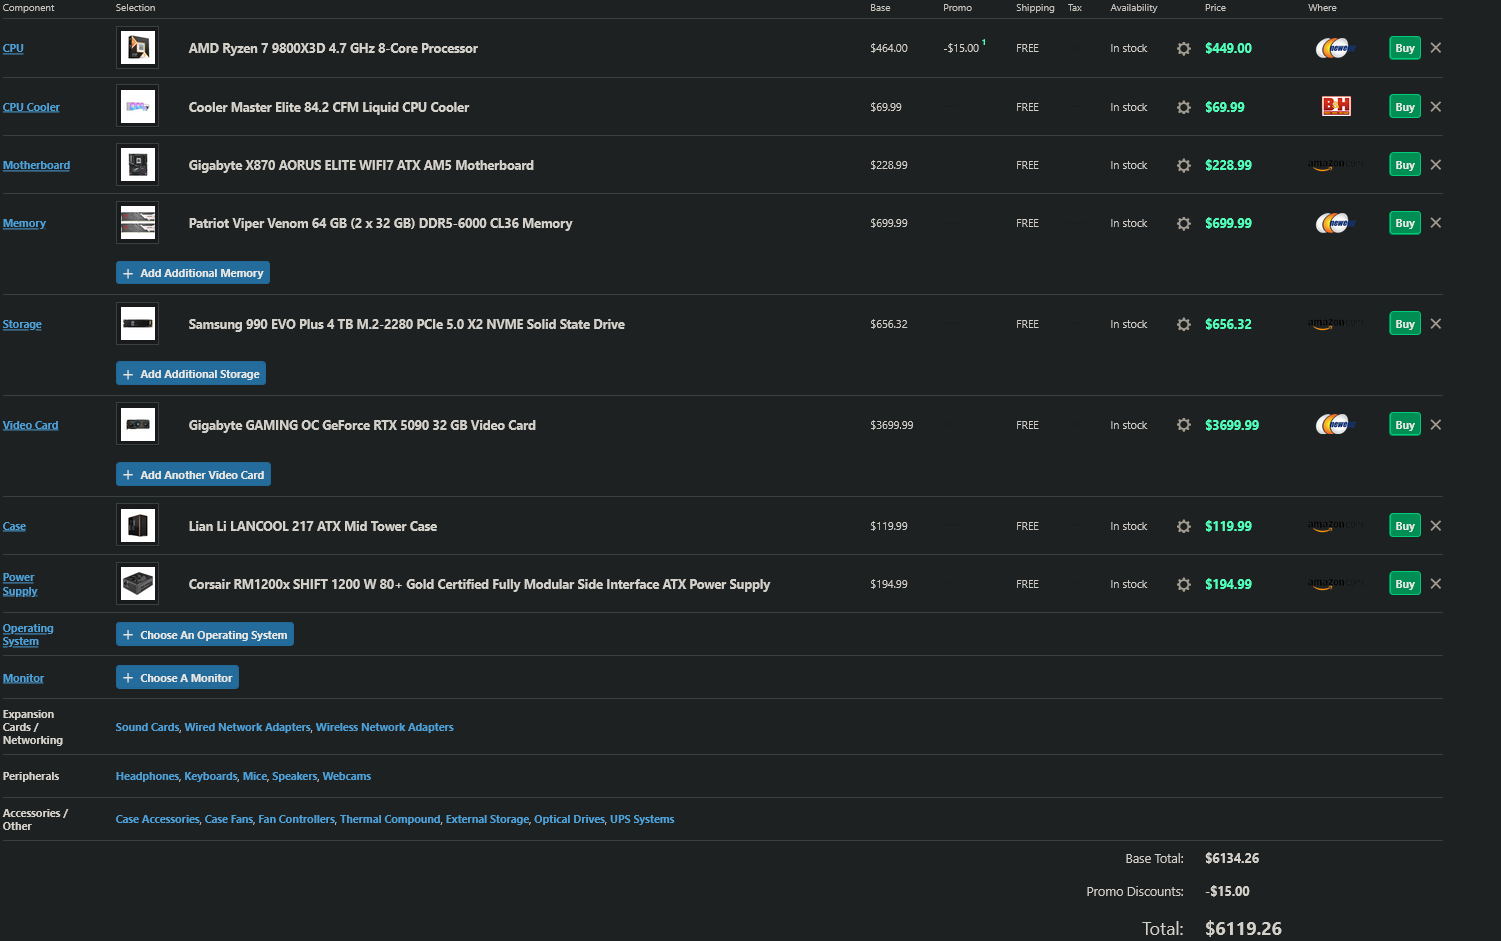
Task: Click the Amazon logo in the Motherboard row
Action: tap(1334, 165)
